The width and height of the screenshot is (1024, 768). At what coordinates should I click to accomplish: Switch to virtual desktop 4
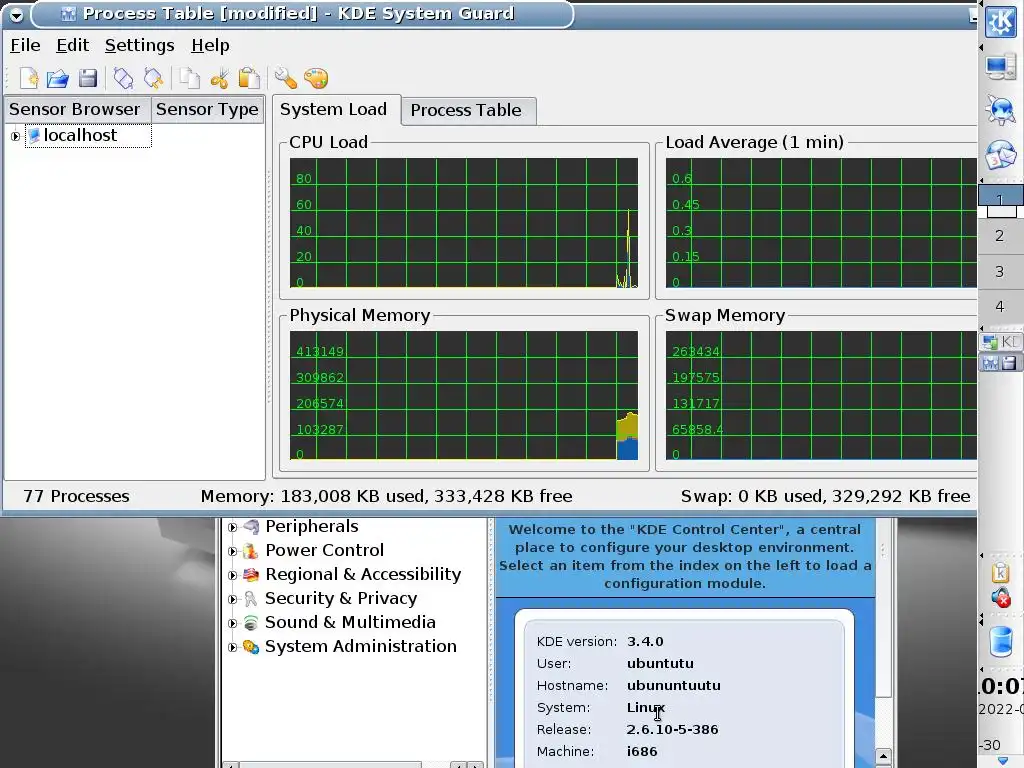999,307
